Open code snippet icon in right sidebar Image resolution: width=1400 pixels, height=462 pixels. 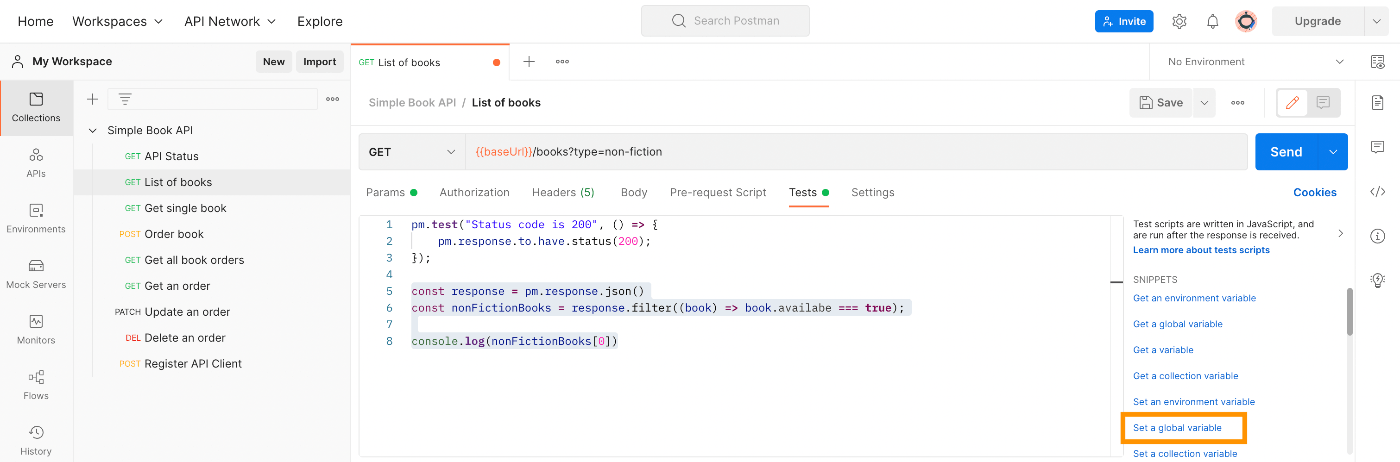[x=1378, y=192]
